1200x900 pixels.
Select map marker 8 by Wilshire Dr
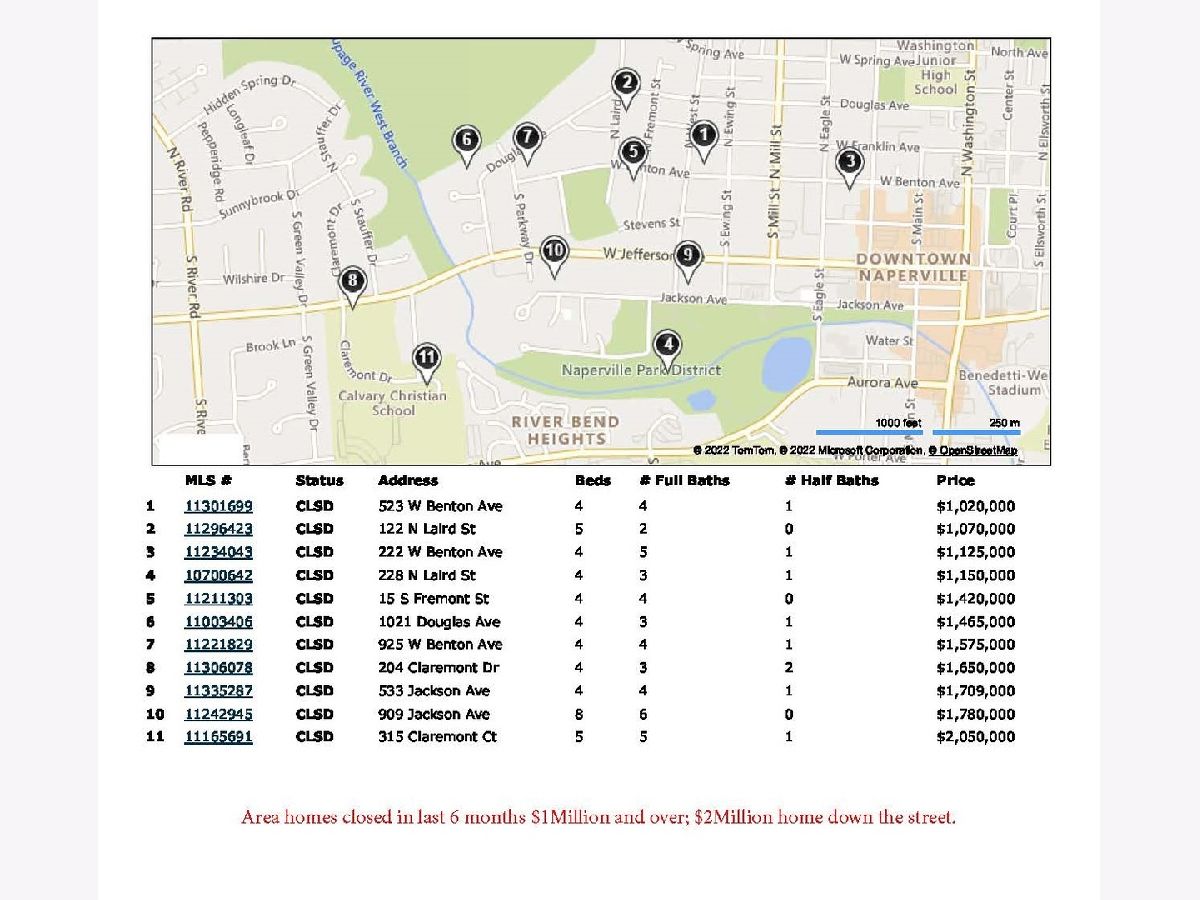(x=351, y=282)
